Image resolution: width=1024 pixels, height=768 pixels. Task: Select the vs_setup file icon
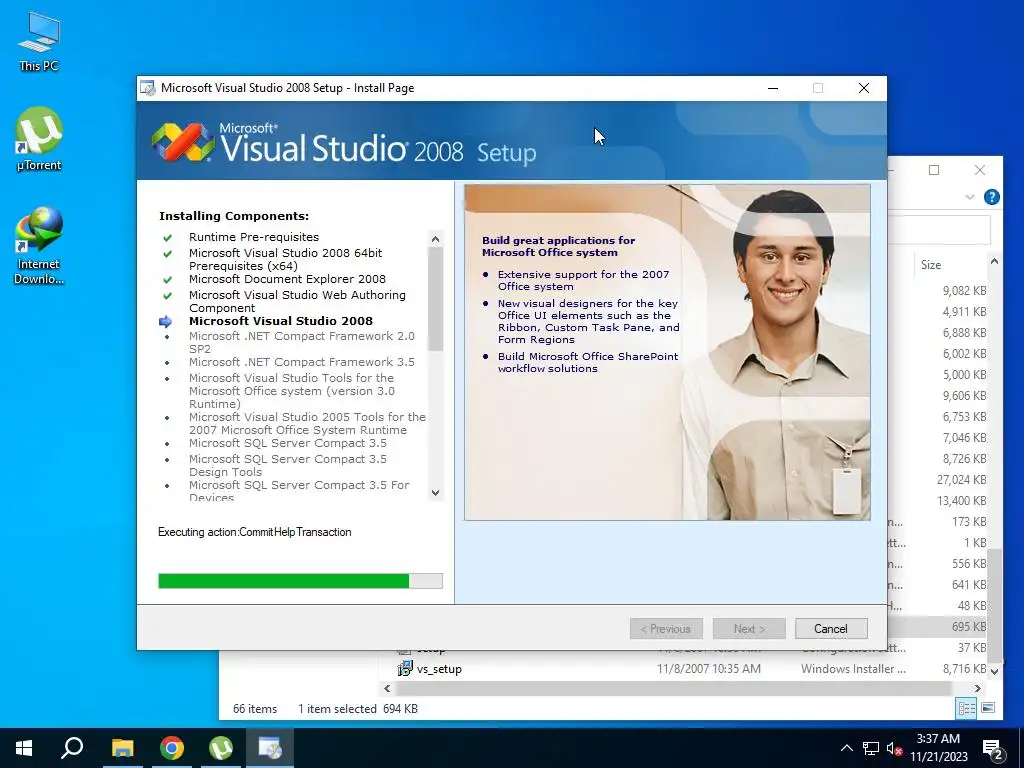(405, 668)
